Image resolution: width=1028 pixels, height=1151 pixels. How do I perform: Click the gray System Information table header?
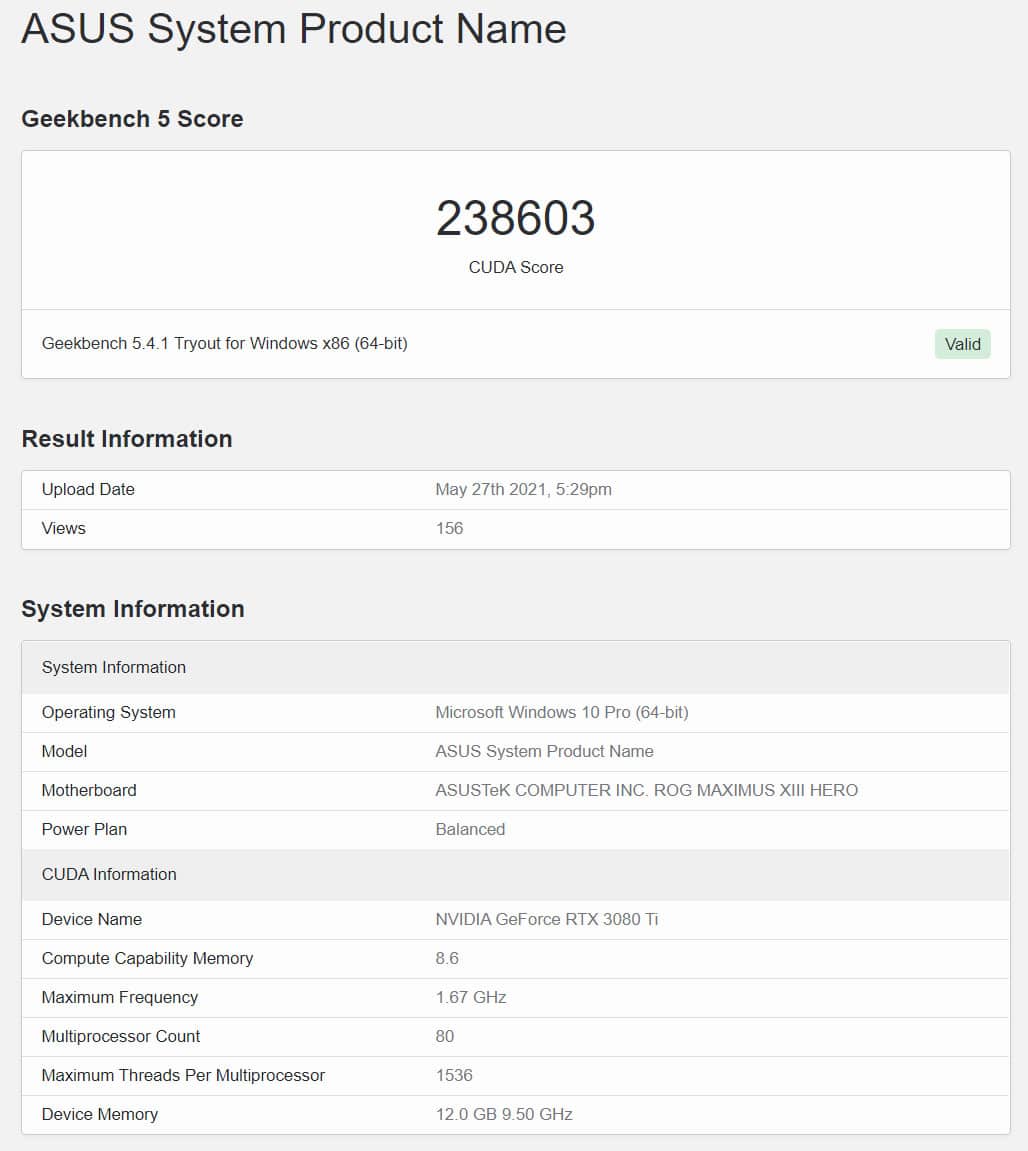click(x=515, y=667)
